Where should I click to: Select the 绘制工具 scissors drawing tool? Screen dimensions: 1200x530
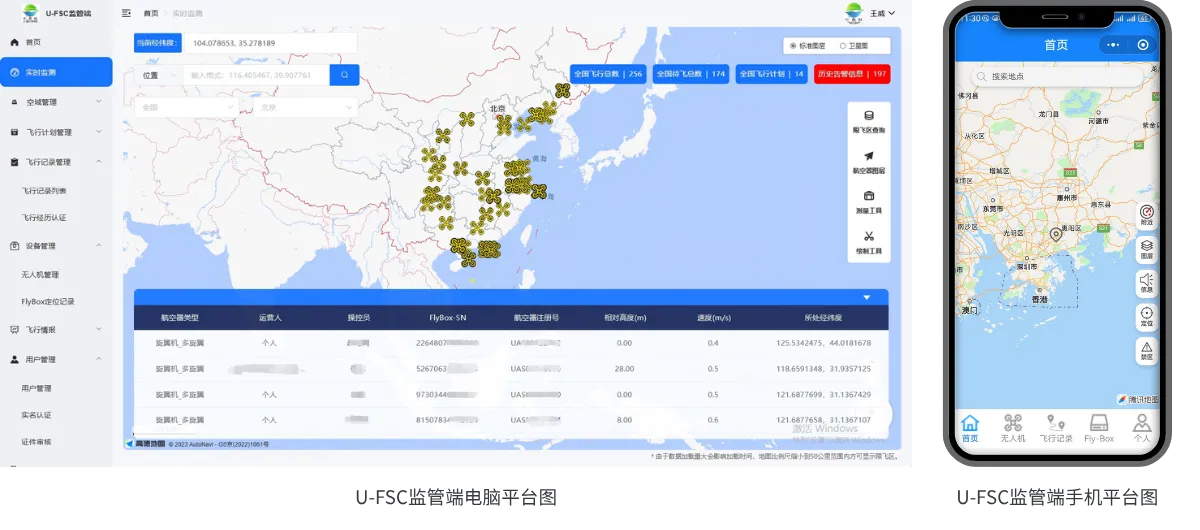tap(868, 242)
